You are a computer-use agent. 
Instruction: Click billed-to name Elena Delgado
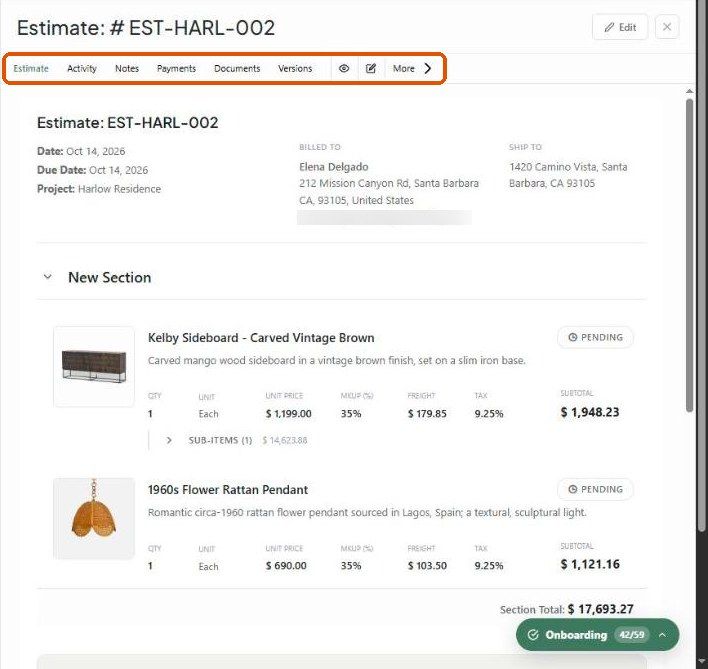tap(334, 167)
